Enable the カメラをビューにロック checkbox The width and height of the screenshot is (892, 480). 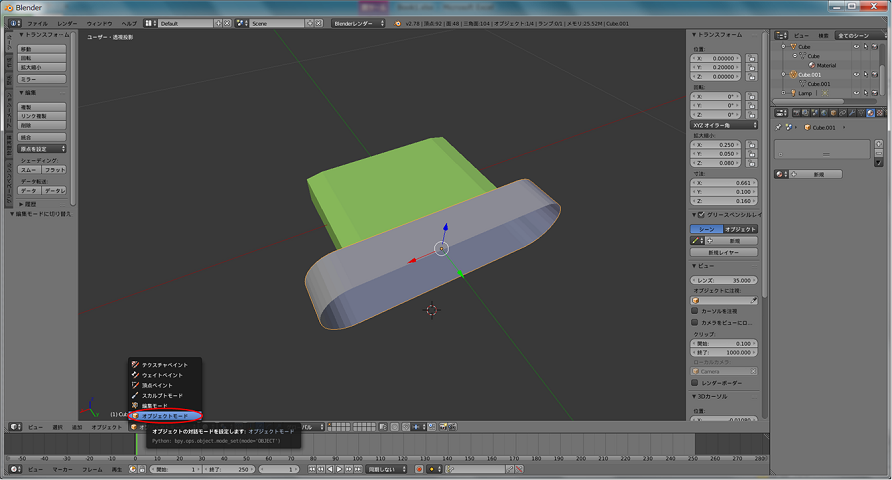[696, 323]
